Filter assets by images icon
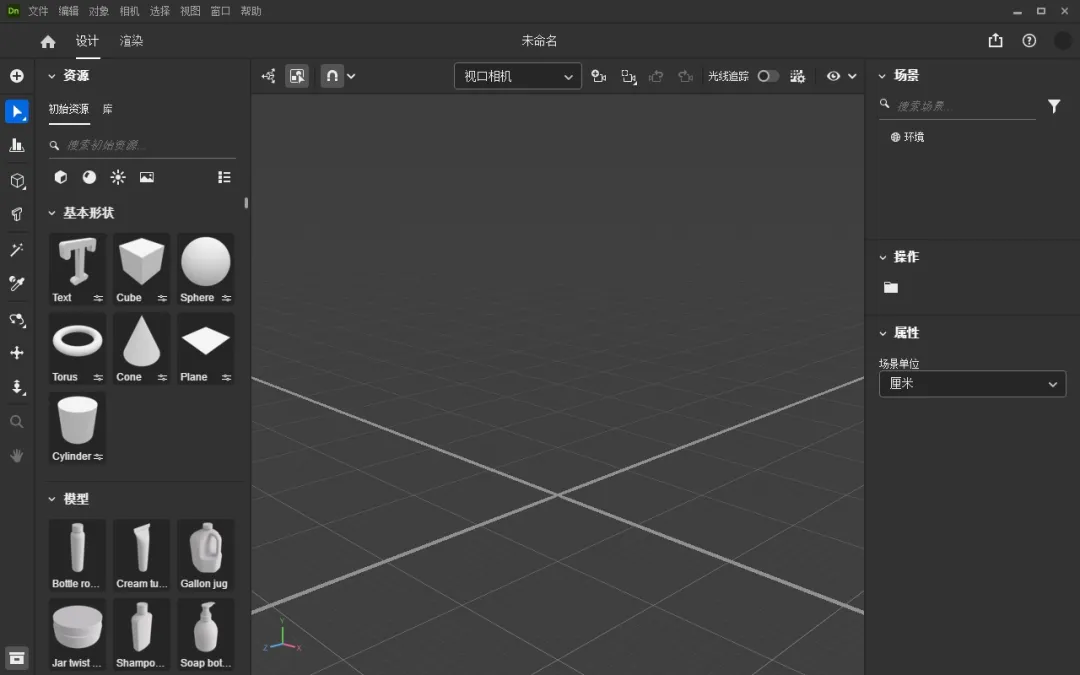 point(147,177)
